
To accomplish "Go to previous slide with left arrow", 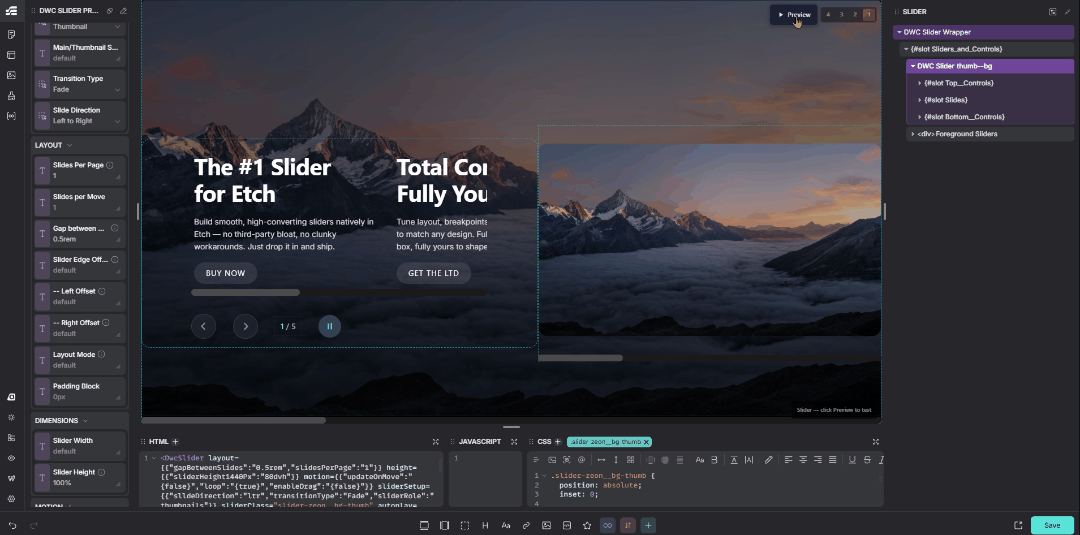I will pyautogui.click(x=203, y=326).
